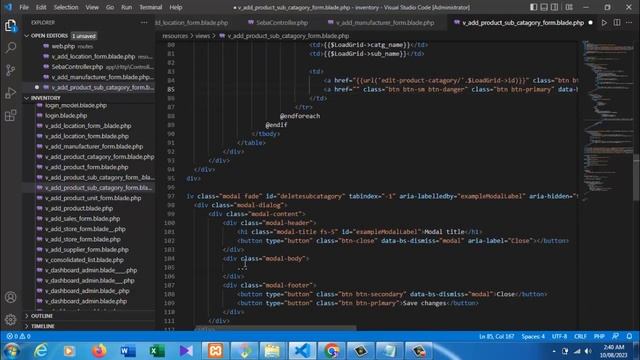Expand the Timeline section

tap(42, 326)
